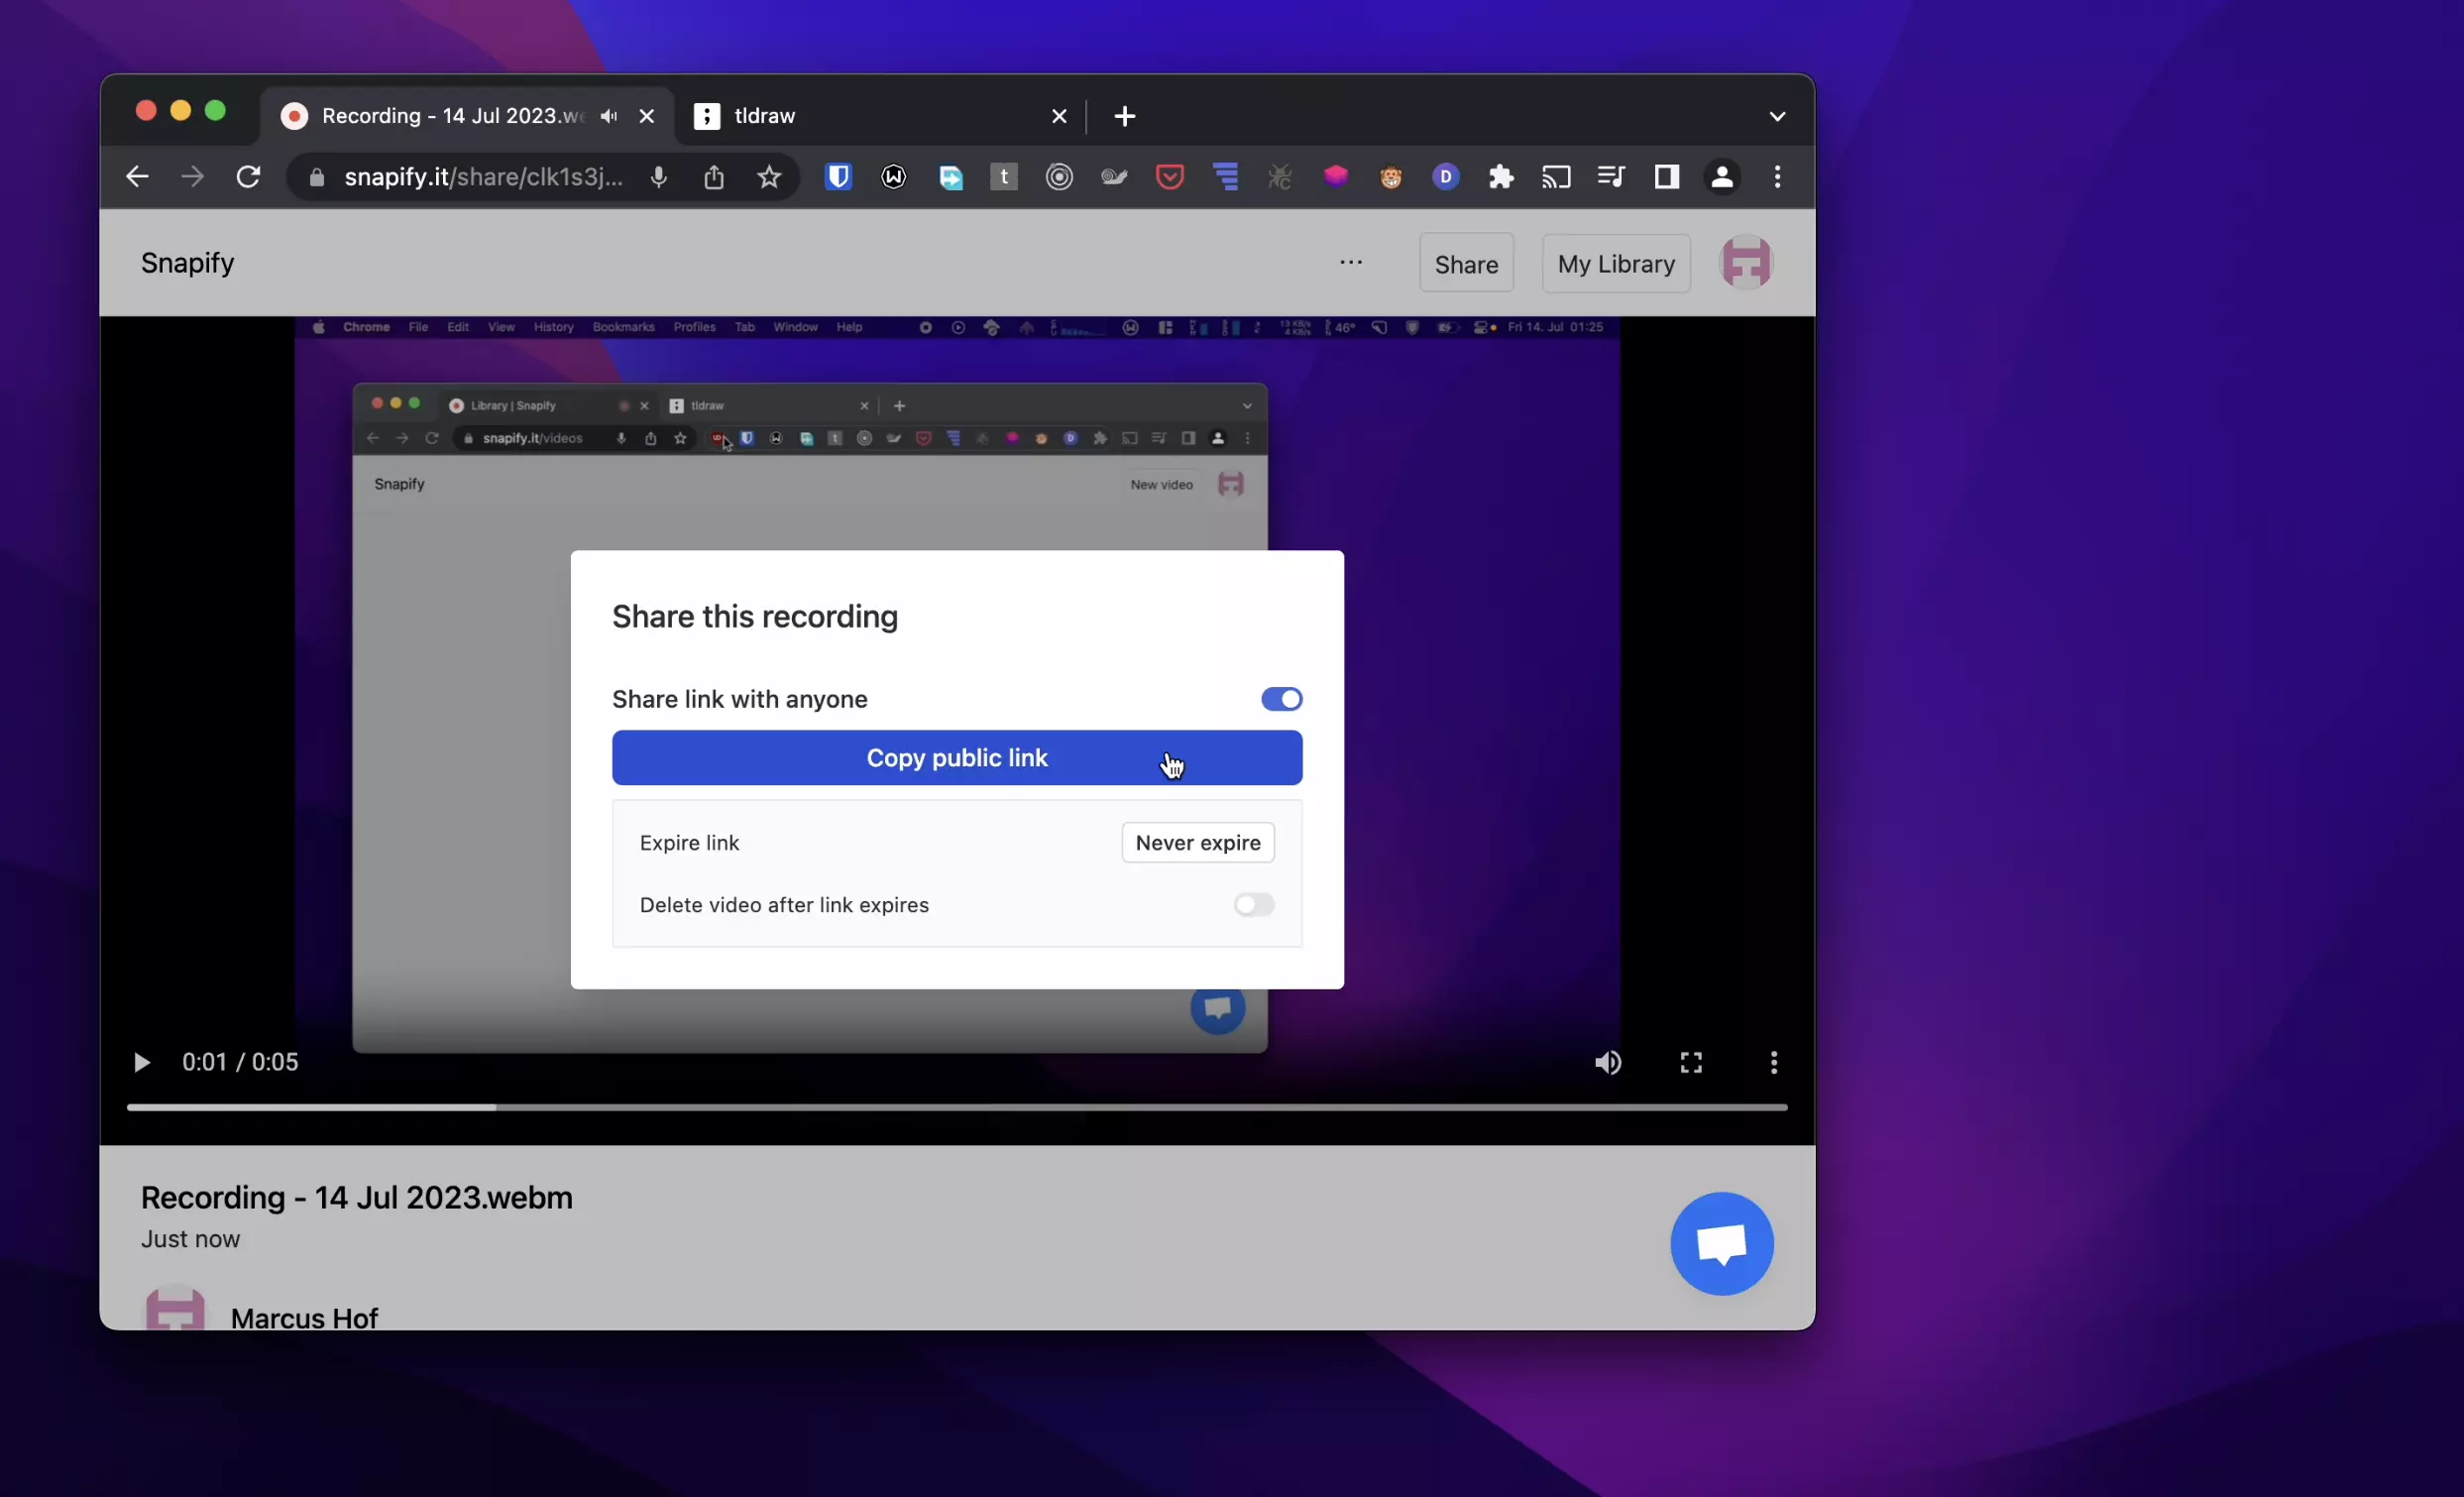Bookmark this page with the star icon

(768, 177)
